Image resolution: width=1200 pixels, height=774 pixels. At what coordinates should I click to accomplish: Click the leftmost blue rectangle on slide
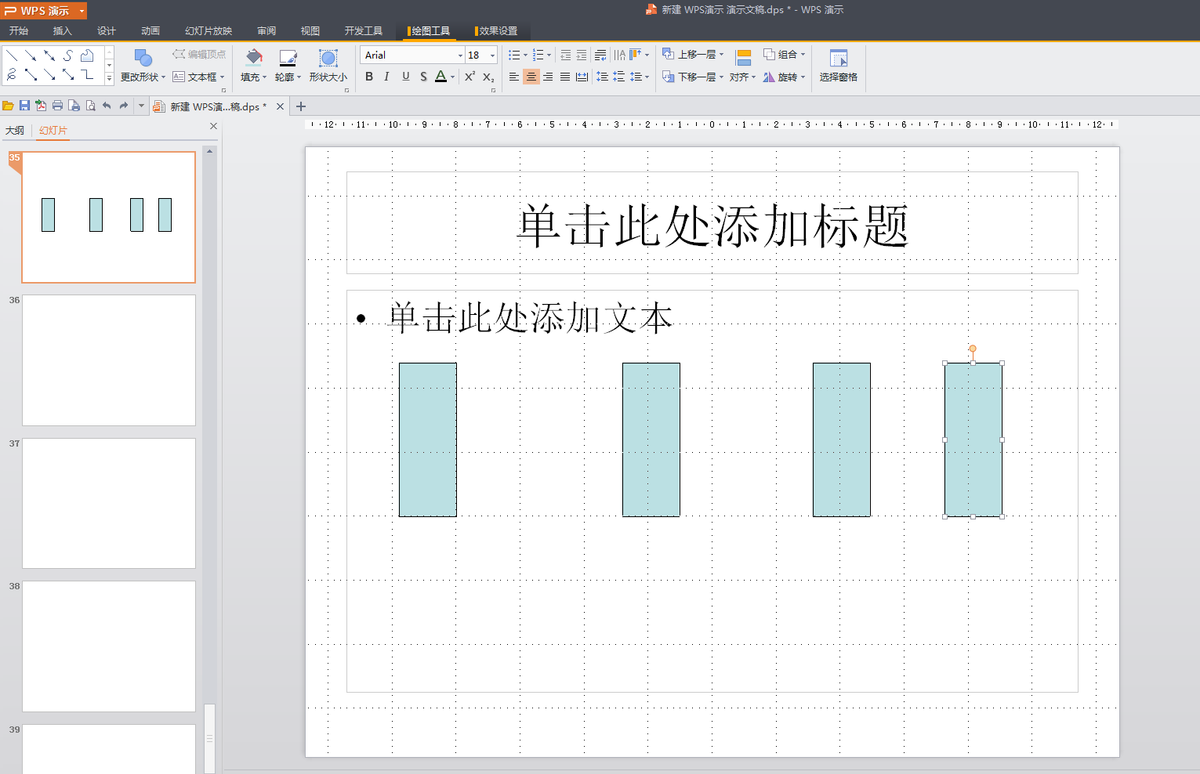(x=428, y=440)
